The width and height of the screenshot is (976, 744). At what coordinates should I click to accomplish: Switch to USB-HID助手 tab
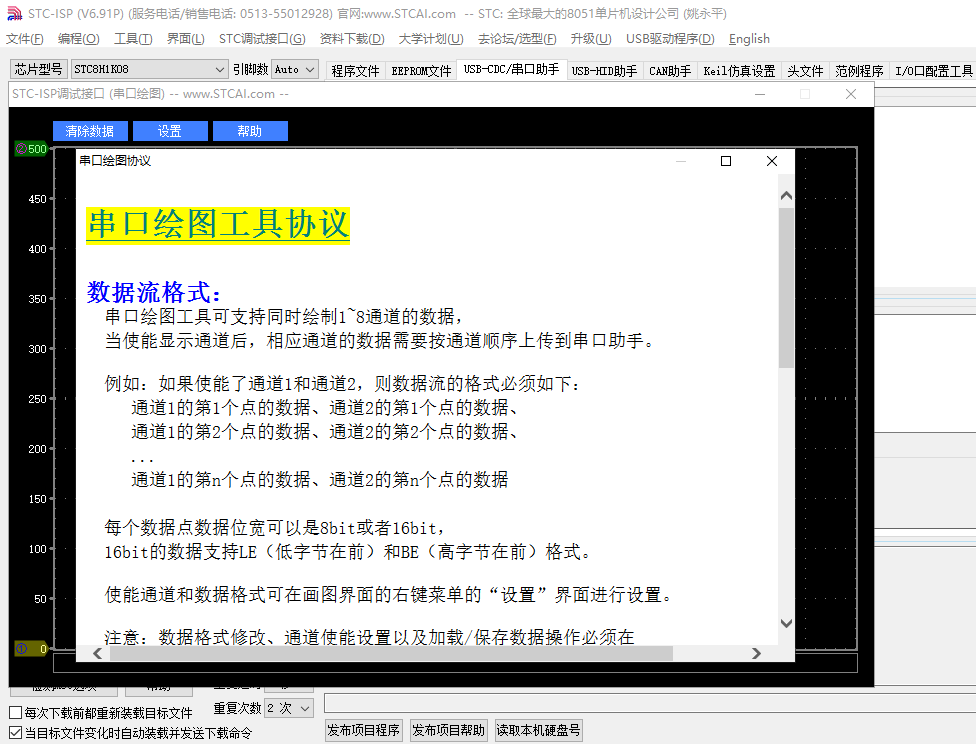pos(604,71)
